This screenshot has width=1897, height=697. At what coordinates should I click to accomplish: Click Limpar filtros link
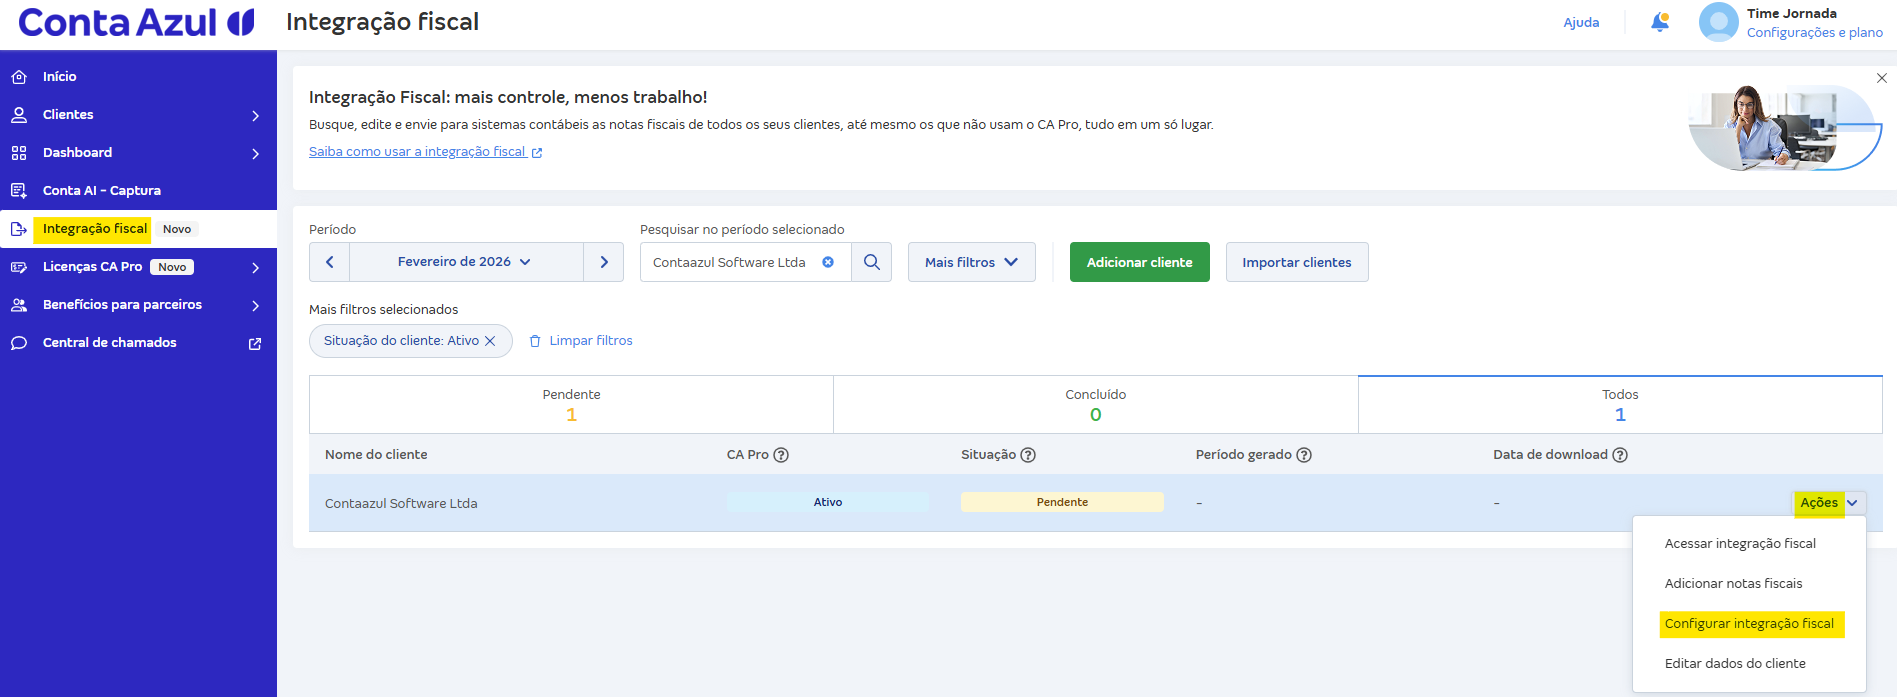click(591, 341)
